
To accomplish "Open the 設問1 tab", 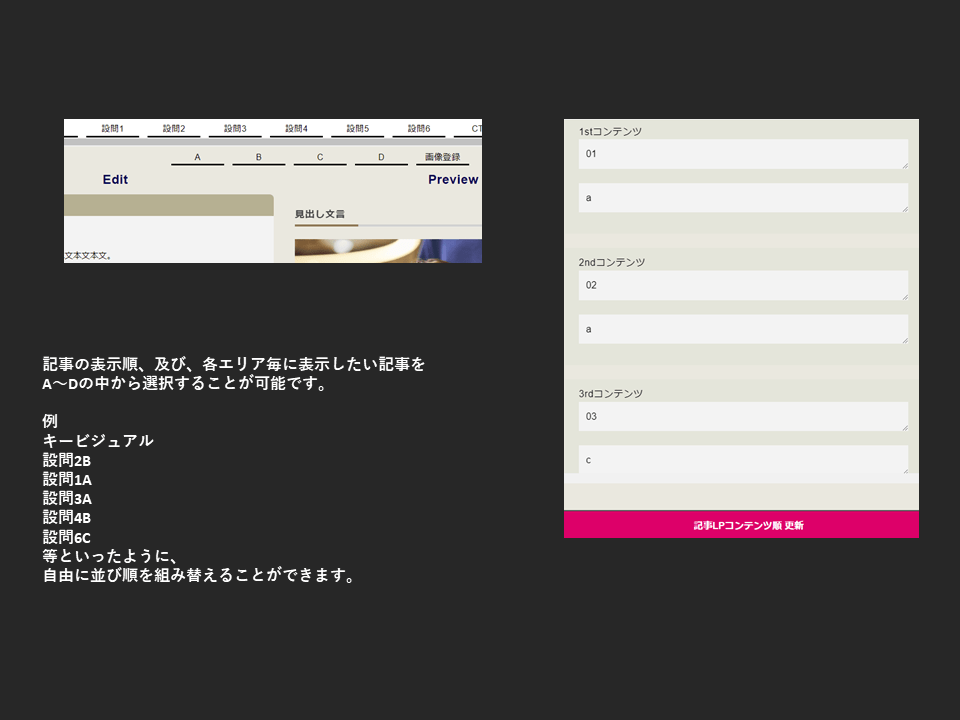I will tap(113, 129).
